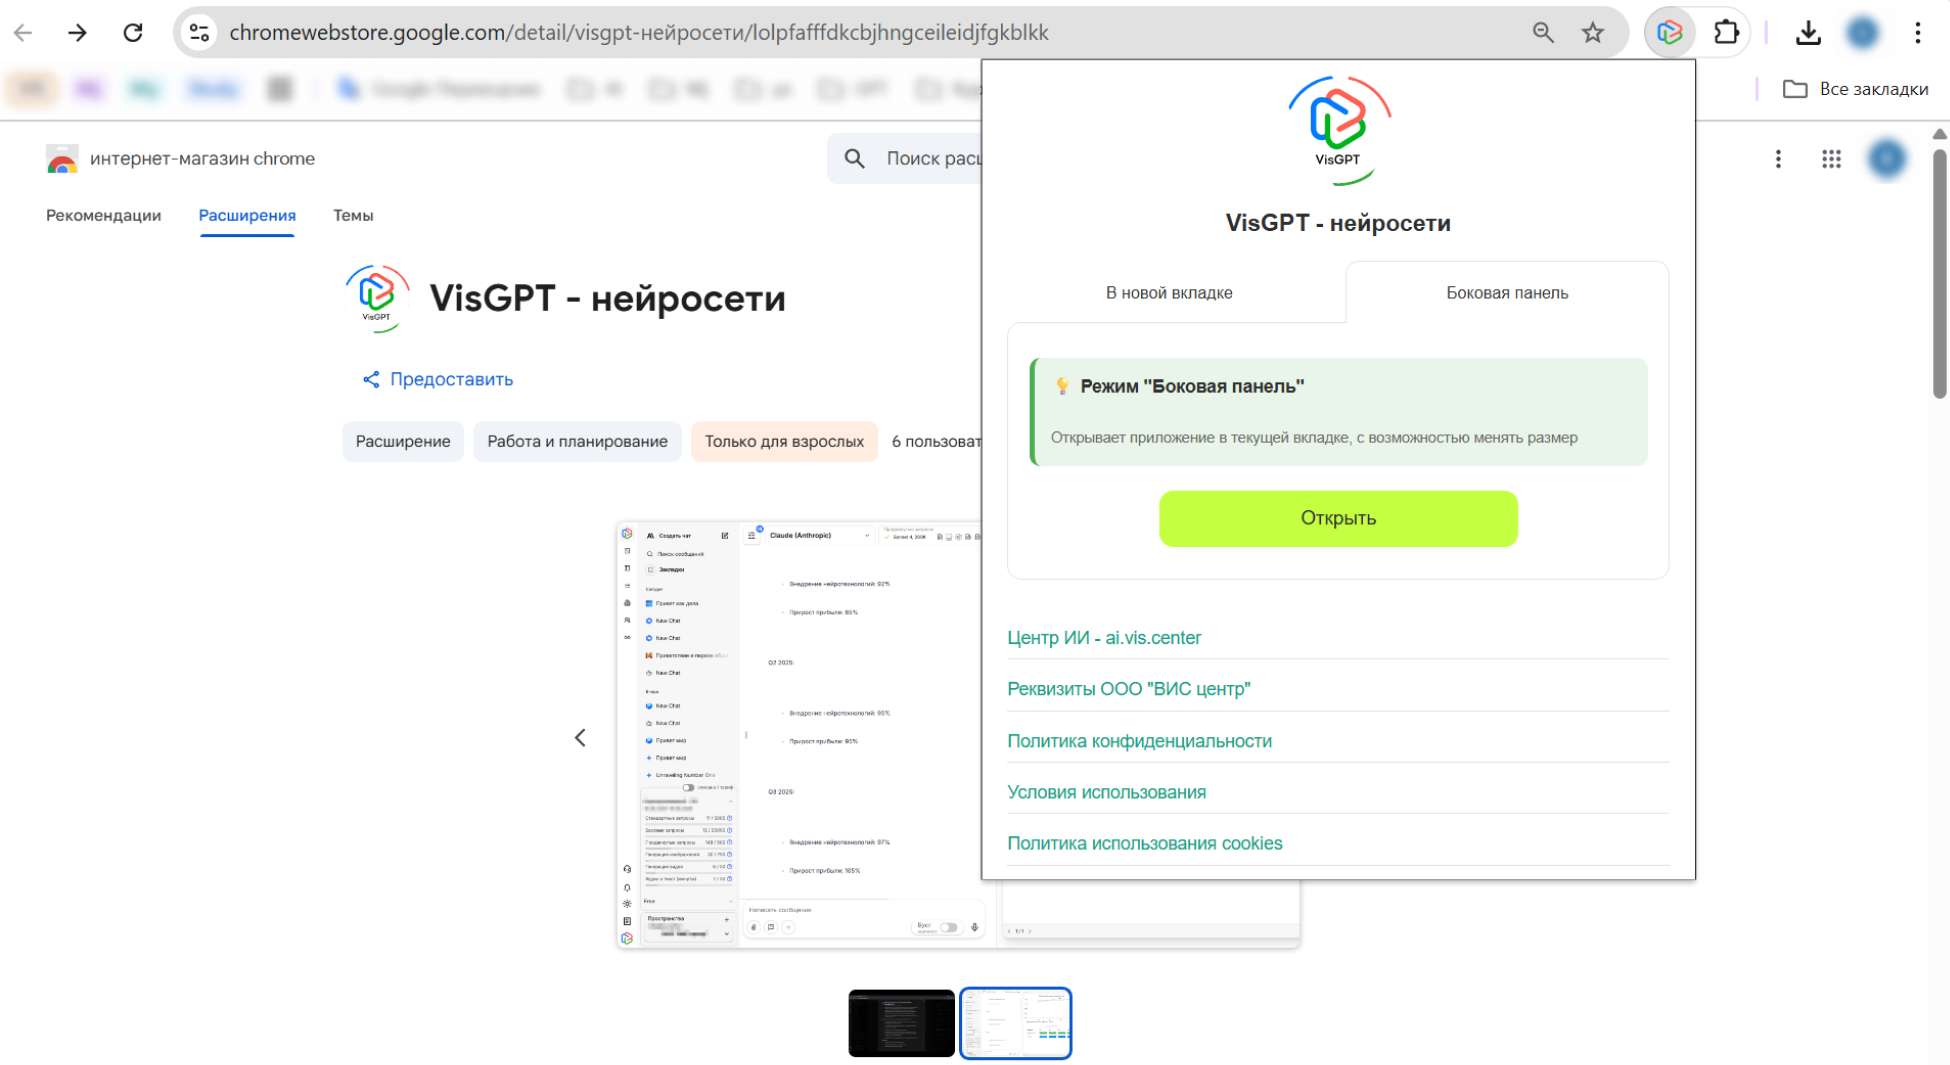1950x1065 pixels.
Task: Open the Chrome profile avatar in the toolbar
Action: [x=1862, y=33]
